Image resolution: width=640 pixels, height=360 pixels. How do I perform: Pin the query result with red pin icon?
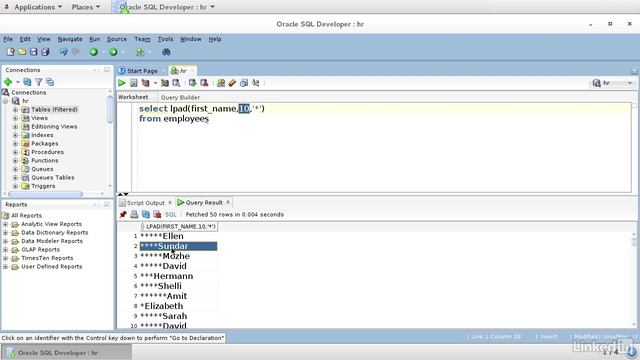pyautogui.click(x=123, y=214)
